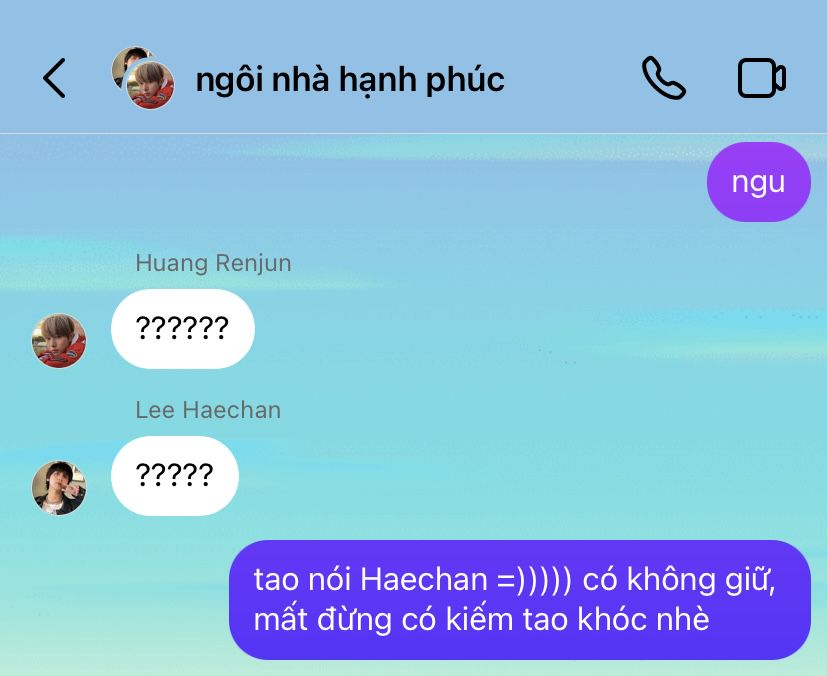Click the '=)))))' emoticon in the last message
Image resolution: width=827 pixels, height=676 pixels.
click(534, 579)
